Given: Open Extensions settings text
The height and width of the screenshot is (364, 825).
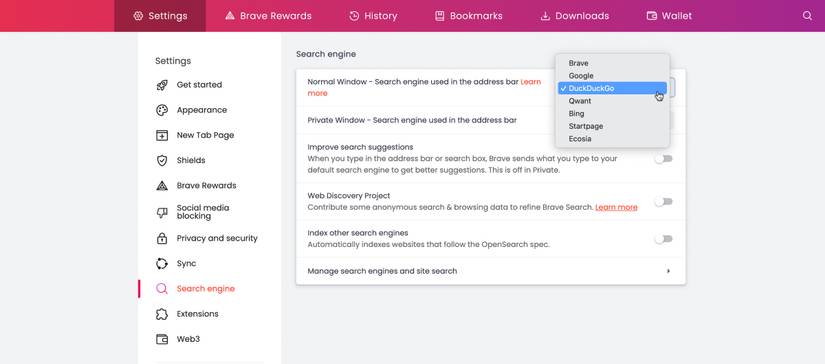Looking at the screenshot, I should pos(197,314).
